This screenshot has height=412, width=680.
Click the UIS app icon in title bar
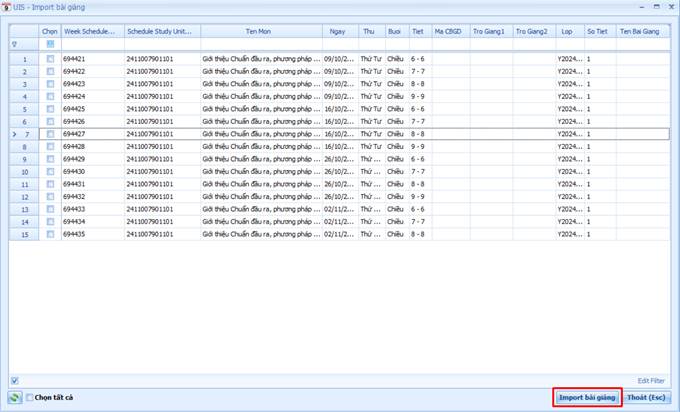(x=6, y=7)
